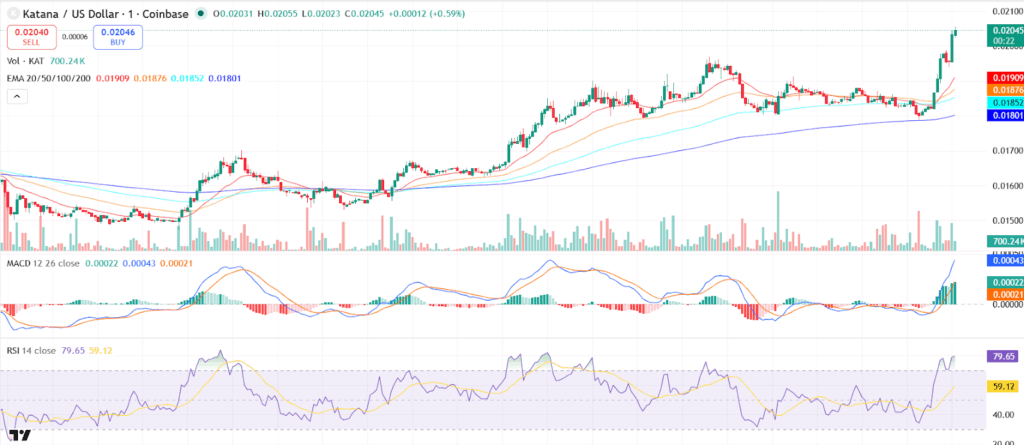Click the 0.00006 spread value
This screenshot has width=1024, height=445.
tap(74, 37)
